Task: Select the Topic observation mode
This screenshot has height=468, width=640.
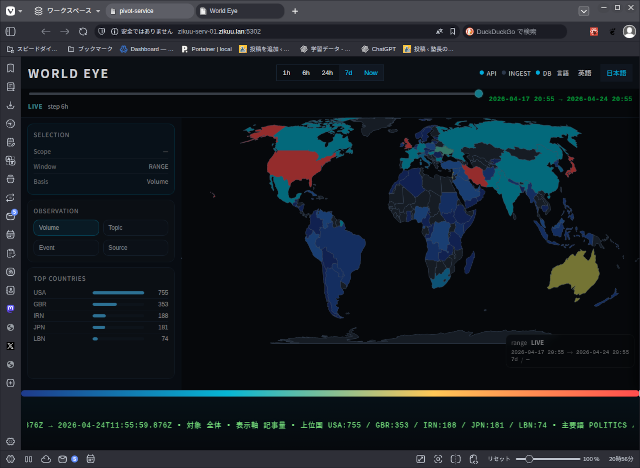Action: (135, 228)
